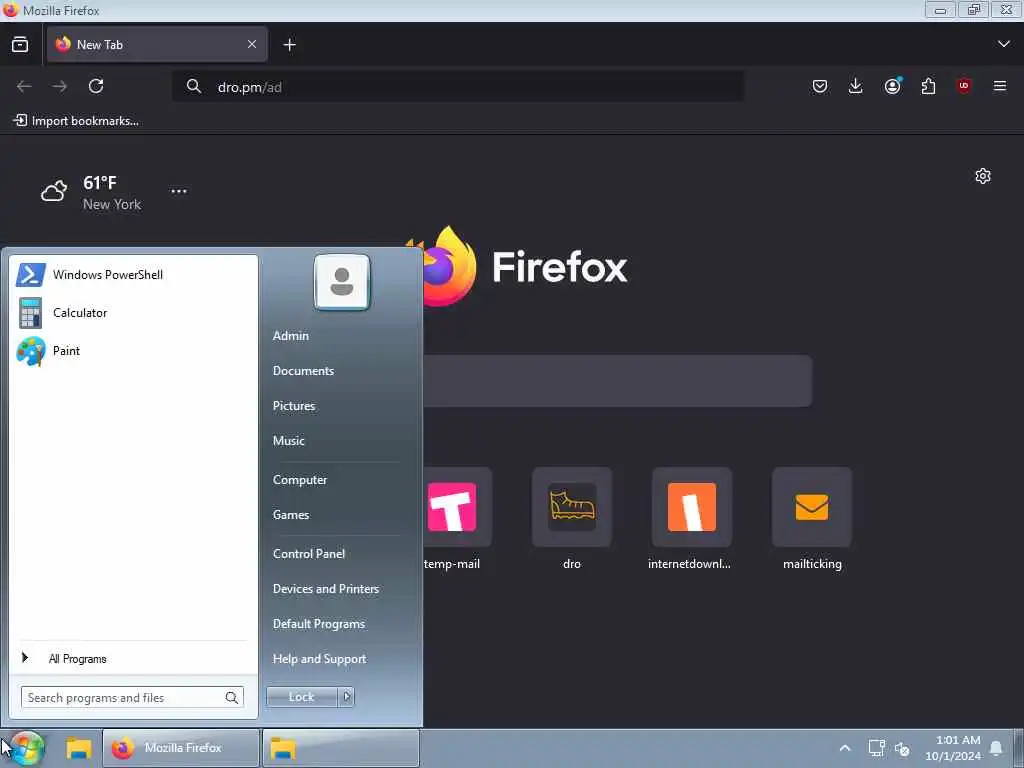Viewport: 1024px width, 768px height.
Task: Click the uBlock Origin shield icon
Action: (964, 86)
